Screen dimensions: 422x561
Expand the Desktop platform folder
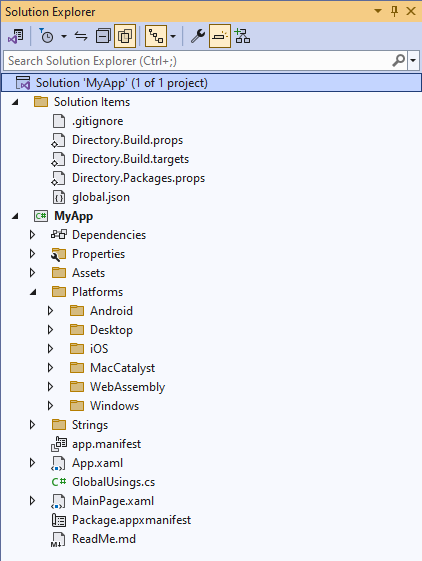50,330
